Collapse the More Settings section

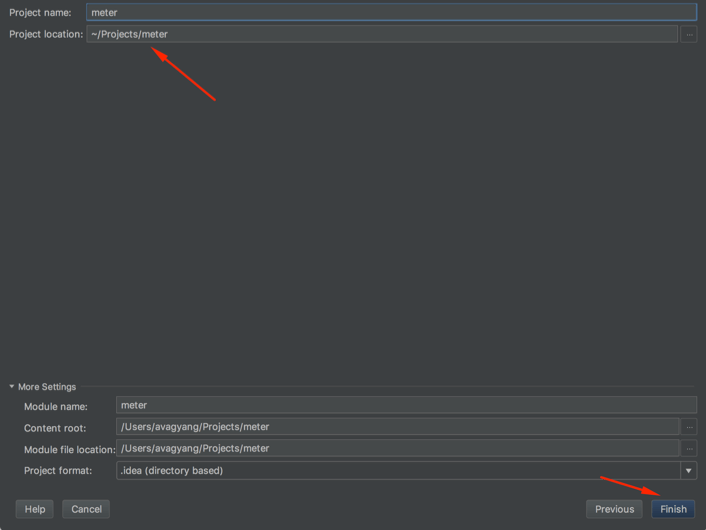pyautogui.click(x=13, y=387)
